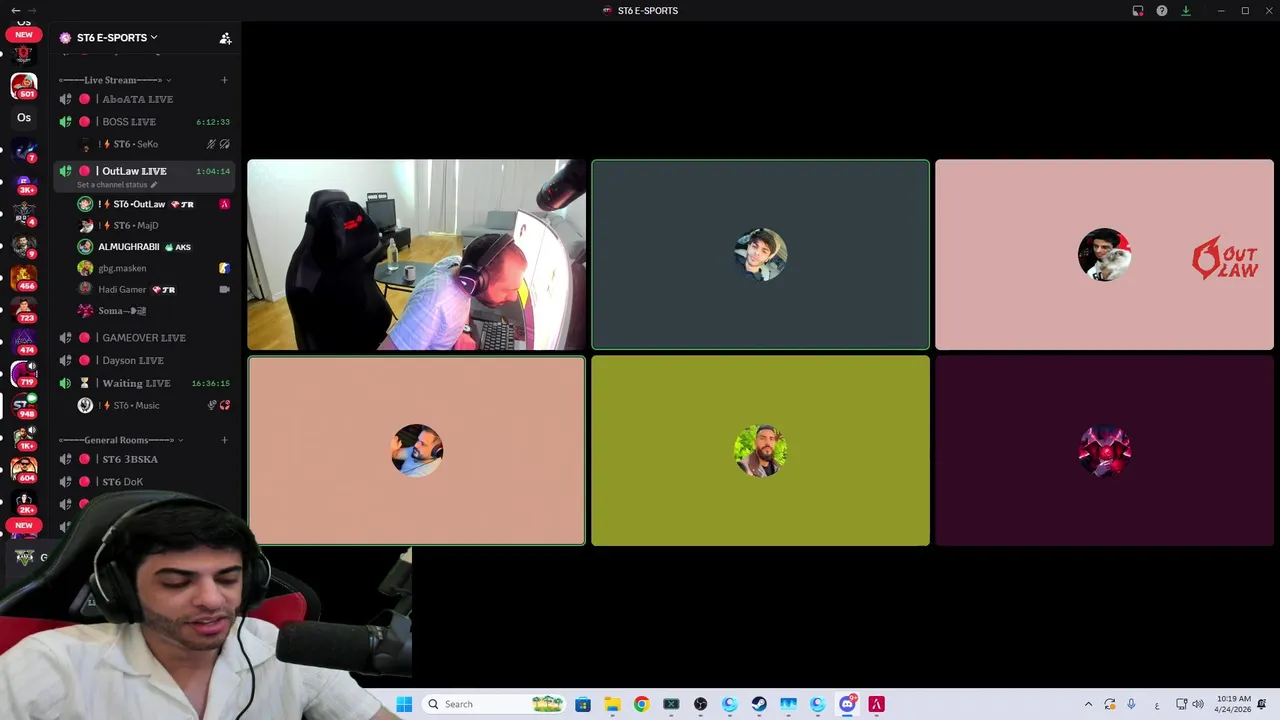Open the taskbar volume control
The width and height of the screenshot is (1280, 720).
(1198, 704)
